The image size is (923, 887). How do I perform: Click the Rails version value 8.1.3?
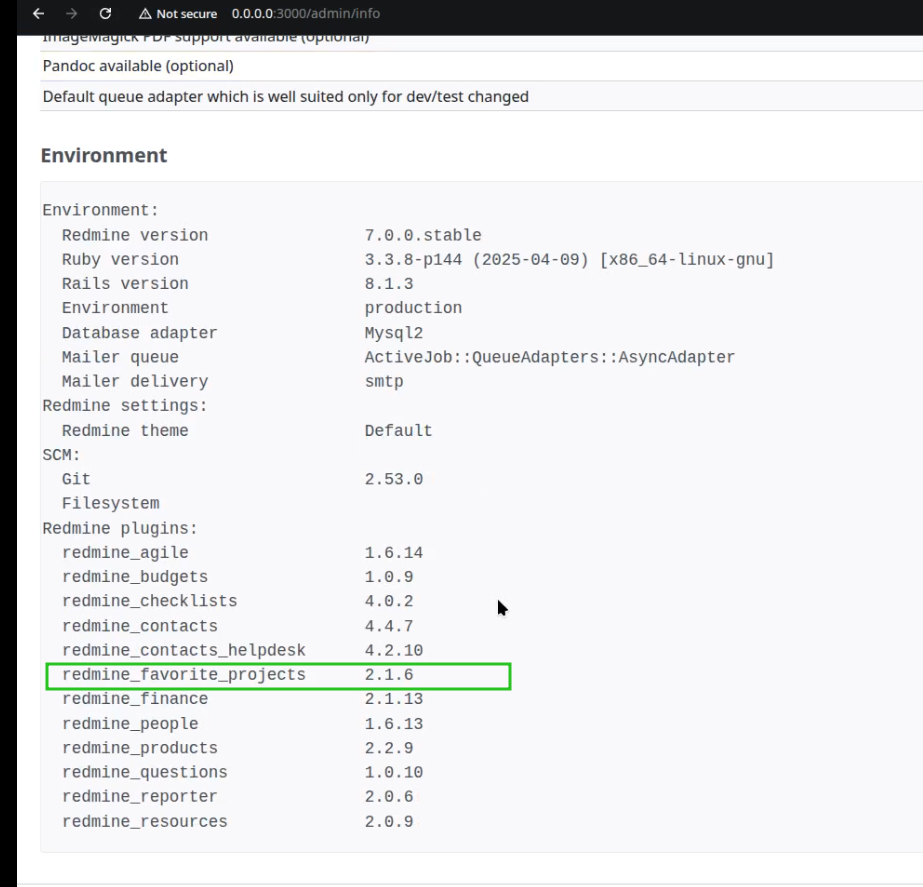(x=389, y=284)
